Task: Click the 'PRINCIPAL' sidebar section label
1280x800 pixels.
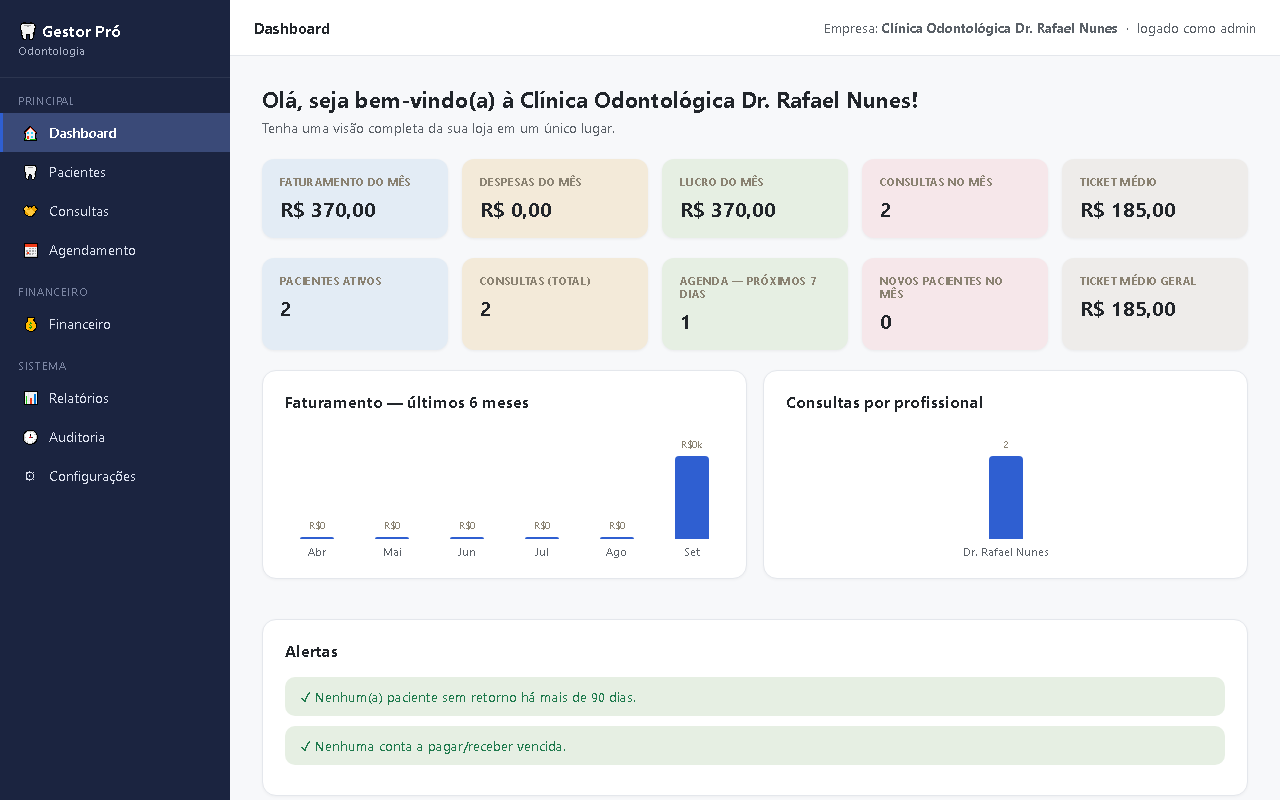Action: (x=46, y=101)
